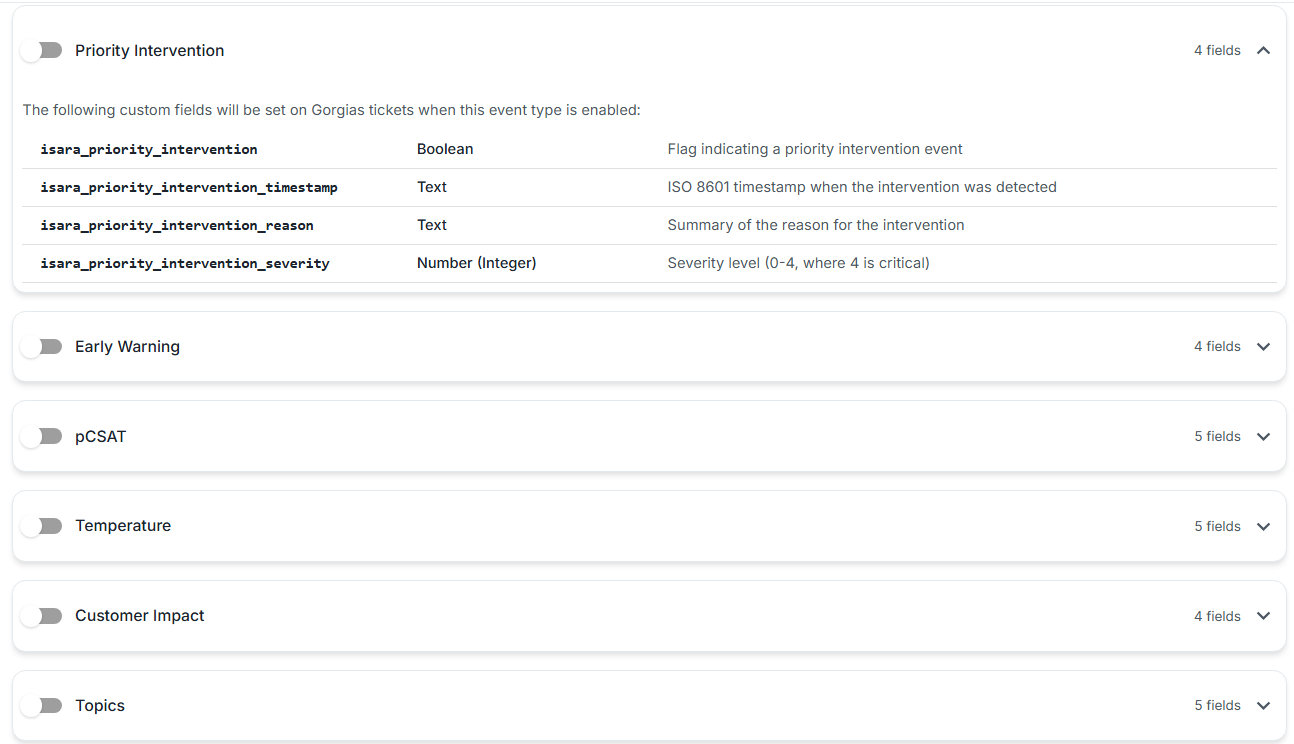Select the isara_priority_intervention_timestamp field name
The height and width of the screenshot is (744, 1294).
click(x=189, y=187)
